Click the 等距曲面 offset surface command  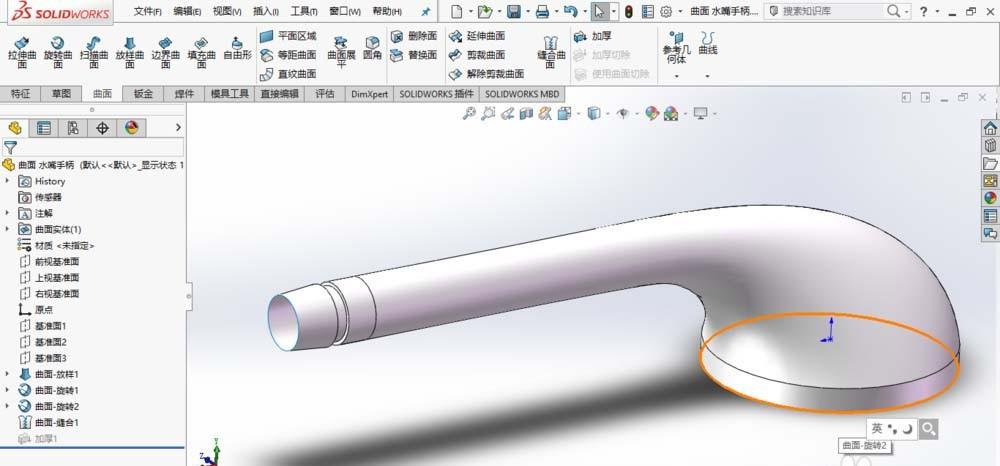pos(288,55)
